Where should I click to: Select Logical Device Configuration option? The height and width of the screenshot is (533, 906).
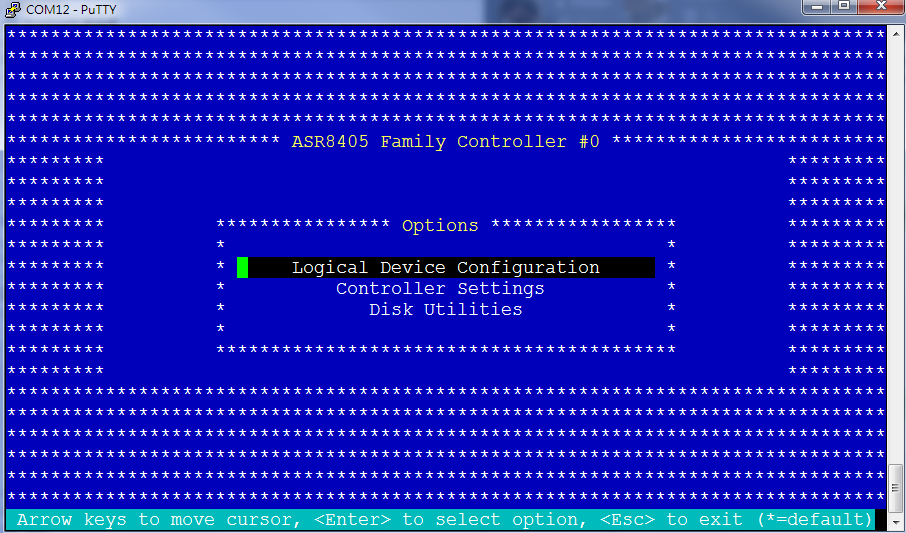[x=445, y=268]
